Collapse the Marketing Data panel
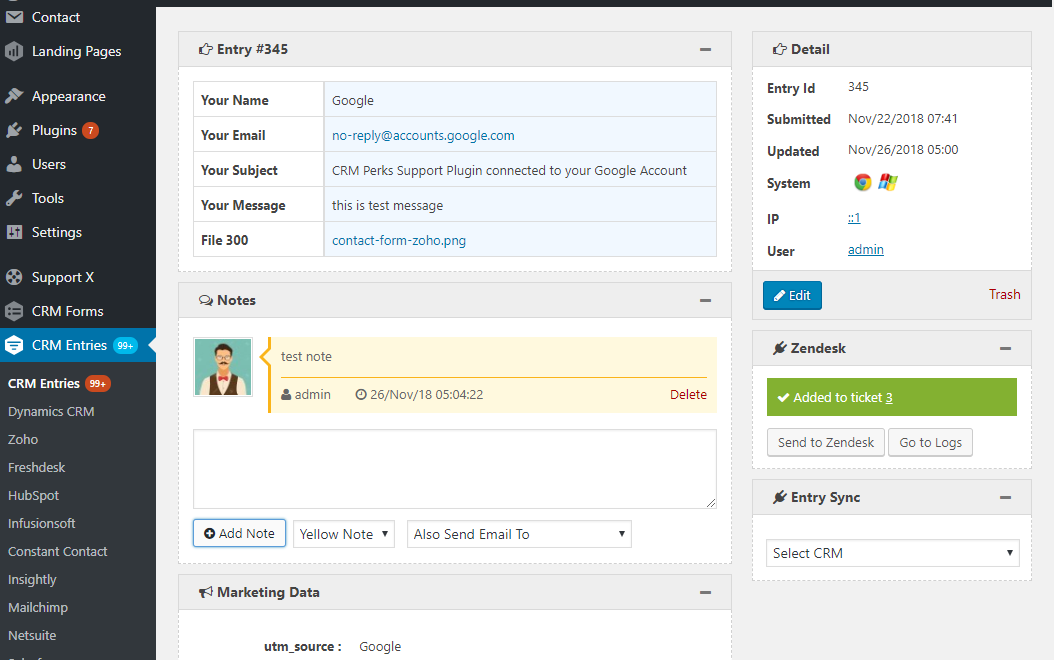The image size is (1054, 660). point(705,592)
